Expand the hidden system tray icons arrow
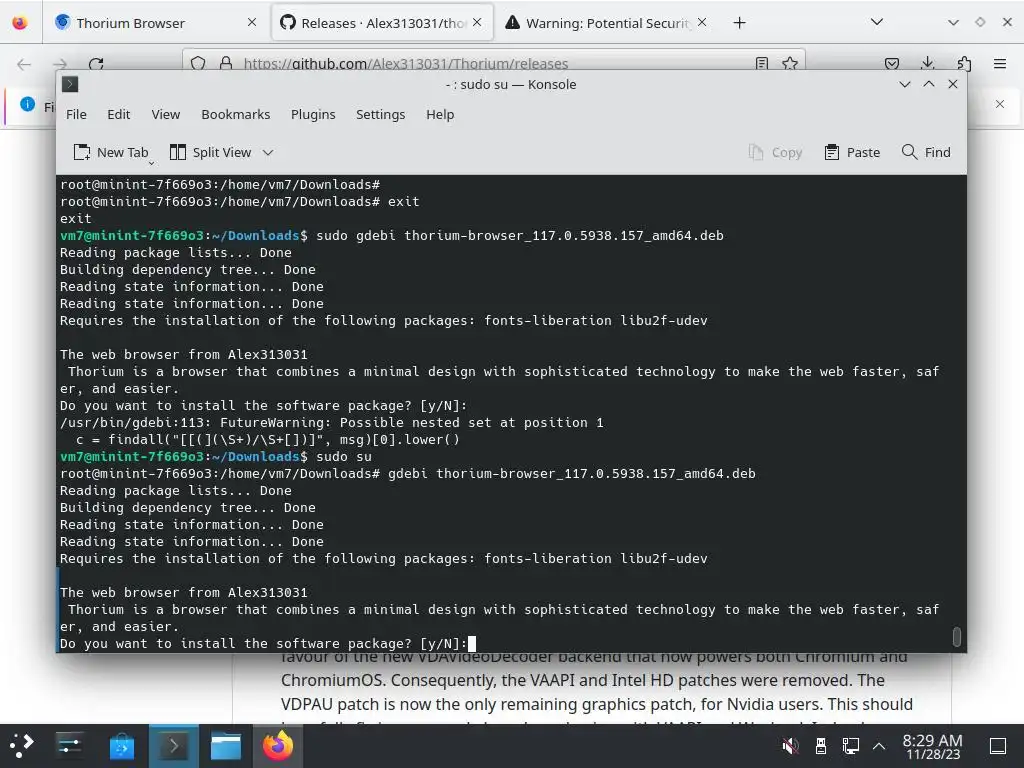The image size is (1024, 768). pos(879,746)
